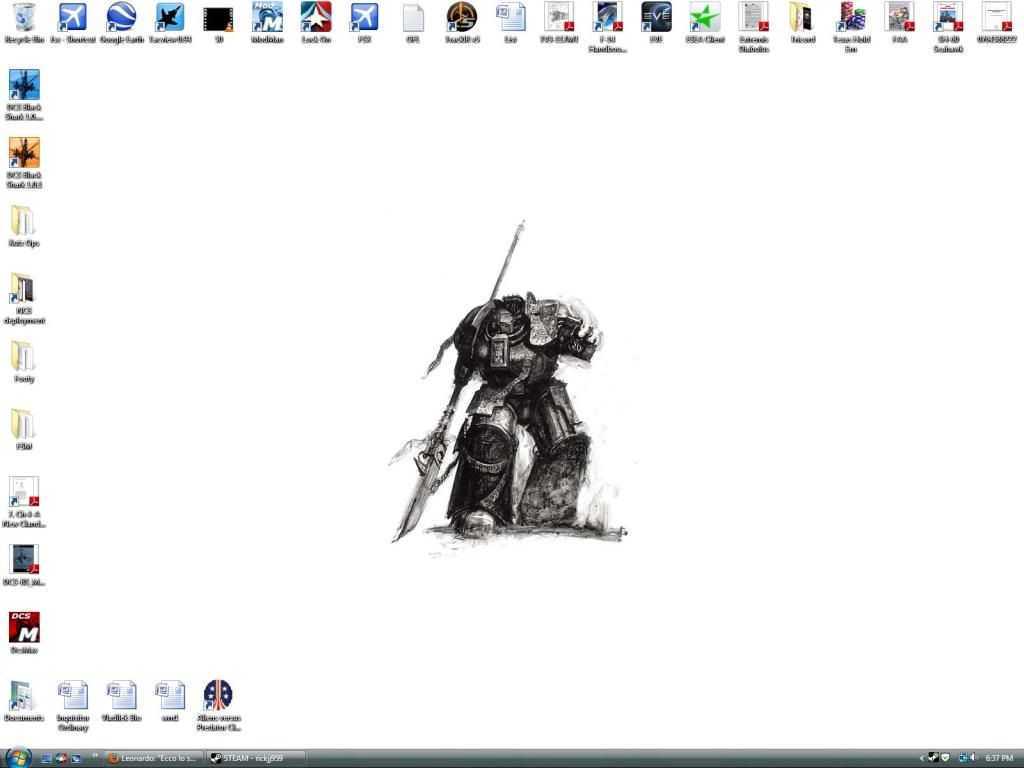
Task: Expand the hidden system tray icons
Action: click(921, 757)
